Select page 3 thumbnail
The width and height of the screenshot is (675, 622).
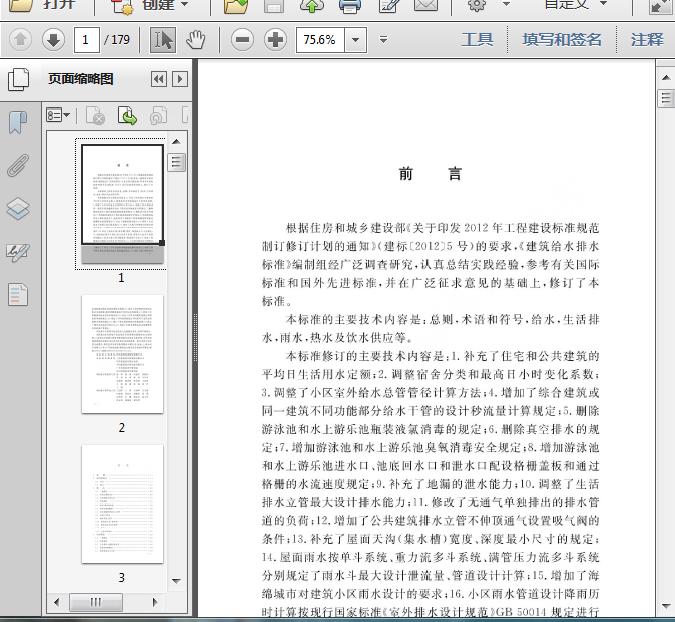click(122, 504)
